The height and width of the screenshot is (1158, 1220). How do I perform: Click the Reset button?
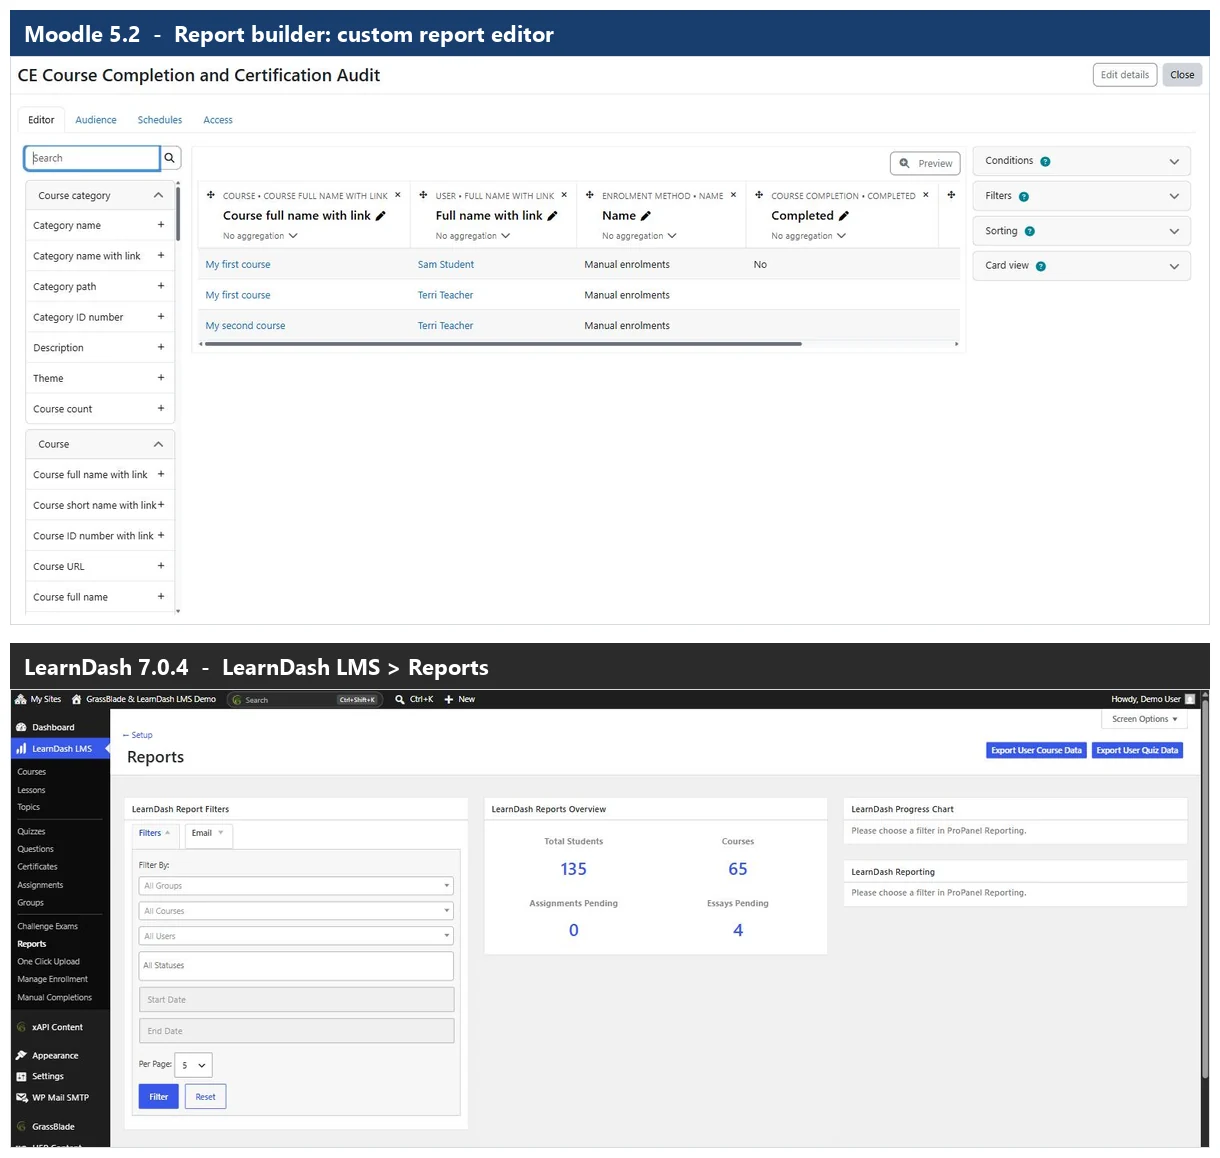point(205,1097)
